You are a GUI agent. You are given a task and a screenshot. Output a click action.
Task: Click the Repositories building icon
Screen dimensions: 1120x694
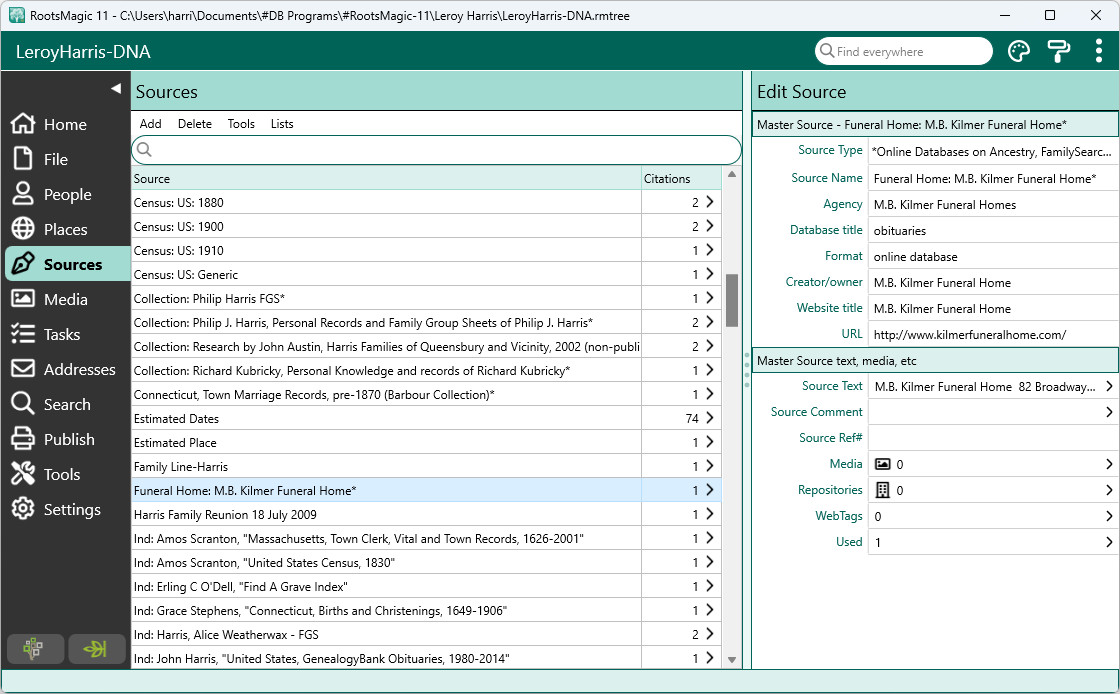click(x=883, y=491)
